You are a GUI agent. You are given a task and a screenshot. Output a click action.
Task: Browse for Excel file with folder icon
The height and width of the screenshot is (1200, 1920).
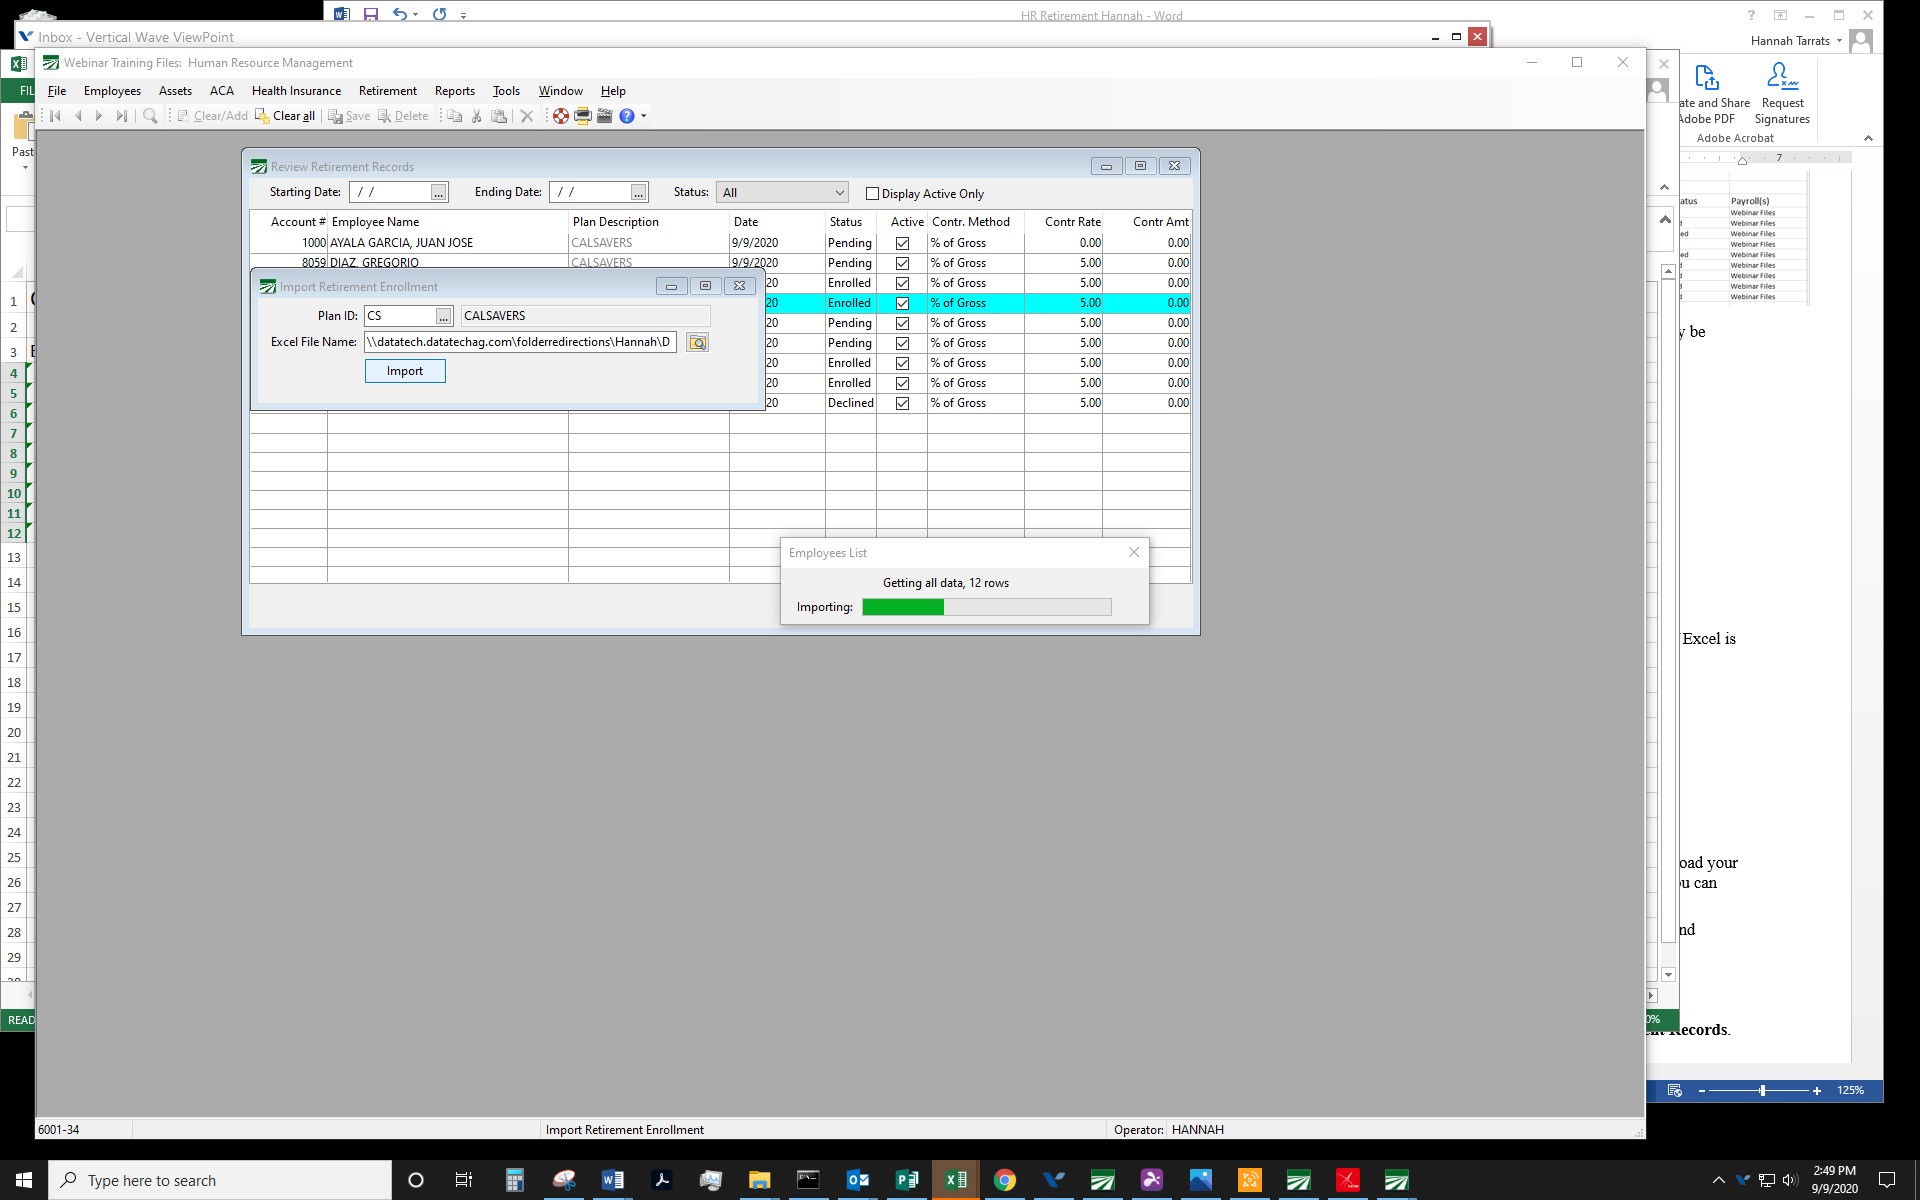click(x=698, y=343)
